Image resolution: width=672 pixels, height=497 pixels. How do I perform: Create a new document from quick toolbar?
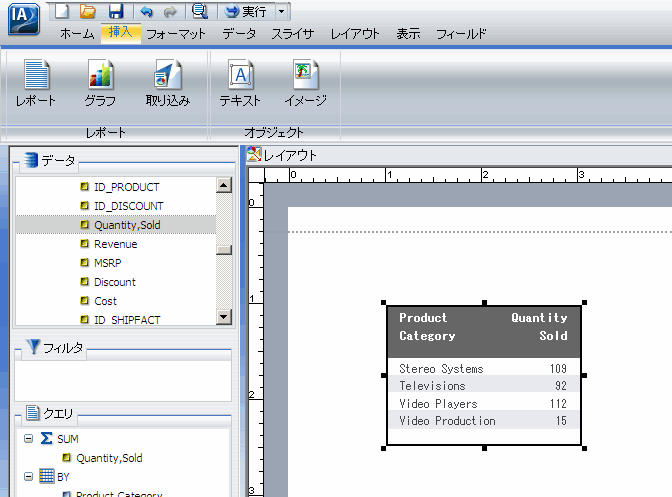coord(62,11)
